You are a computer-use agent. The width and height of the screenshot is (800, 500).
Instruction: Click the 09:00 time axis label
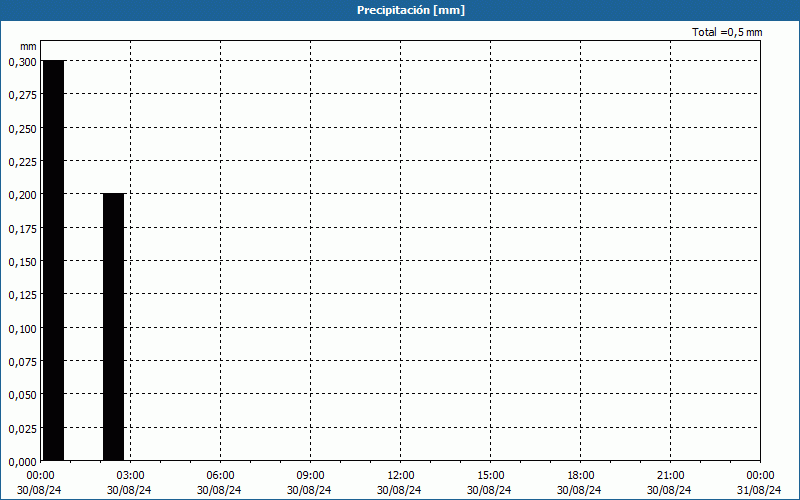[x=310, y=476]
